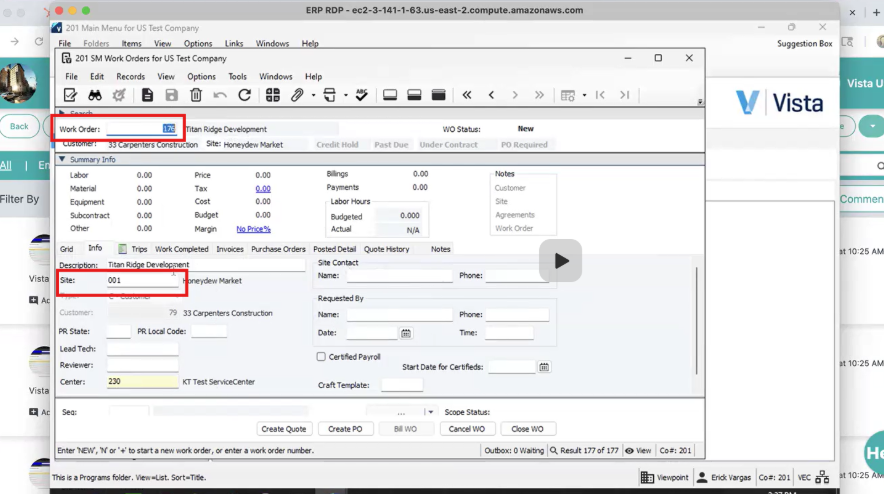Image resolution: width=884 pixels, height=494 pixels.
Task: Click the first panel layout icon
Action: 390,95
